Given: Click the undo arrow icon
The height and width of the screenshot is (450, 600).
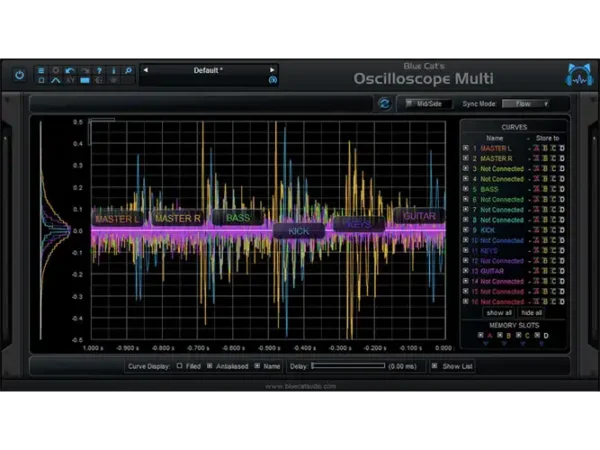Looking at the screenshot, I should pos(70,70).
